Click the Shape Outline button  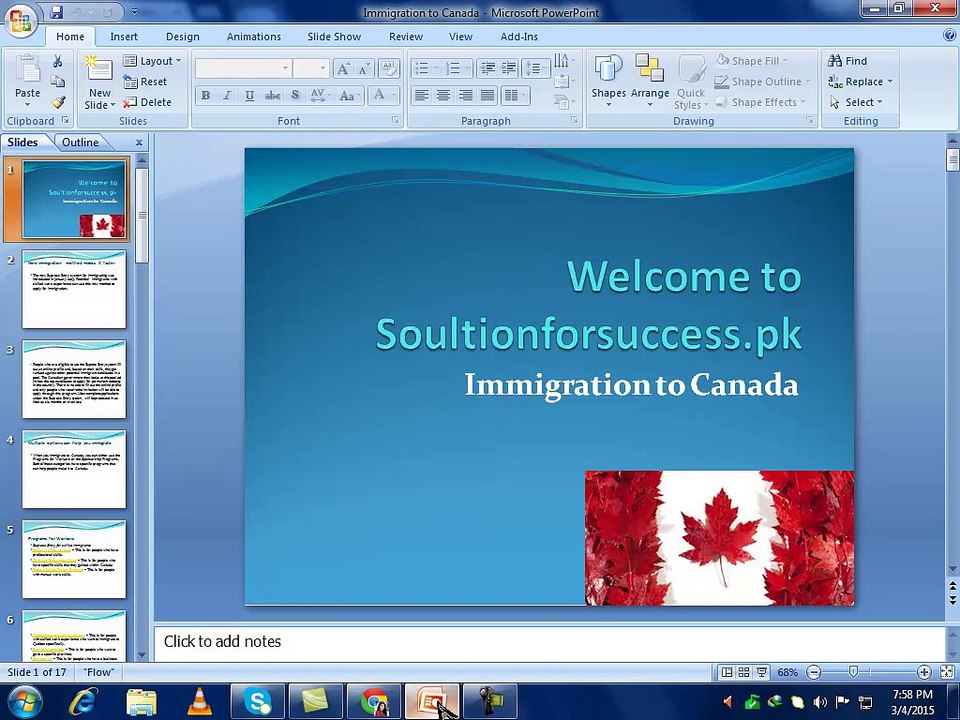762,81
